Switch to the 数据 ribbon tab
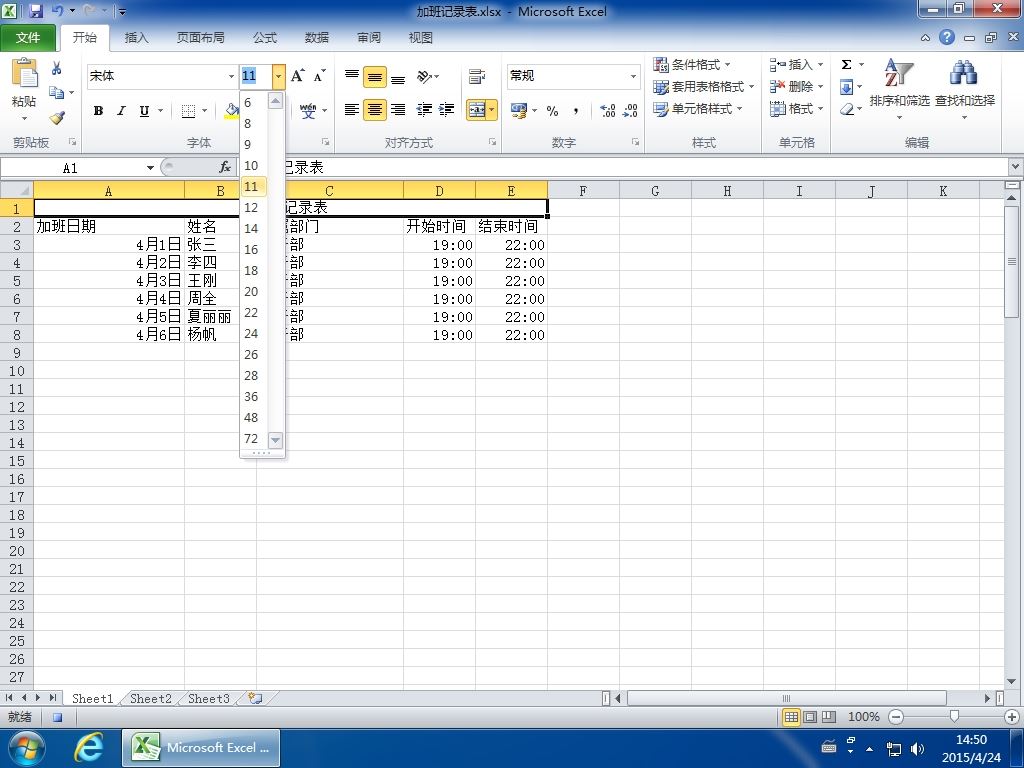 tap(317, 38)
